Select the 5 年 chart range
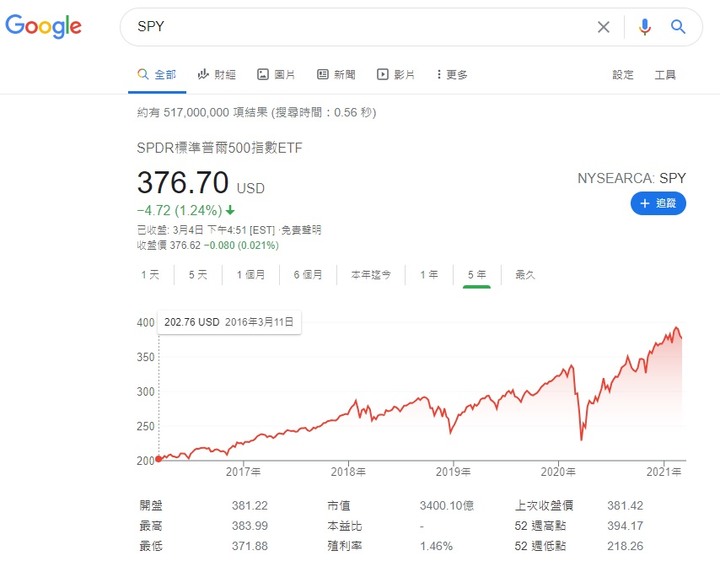 477,275
